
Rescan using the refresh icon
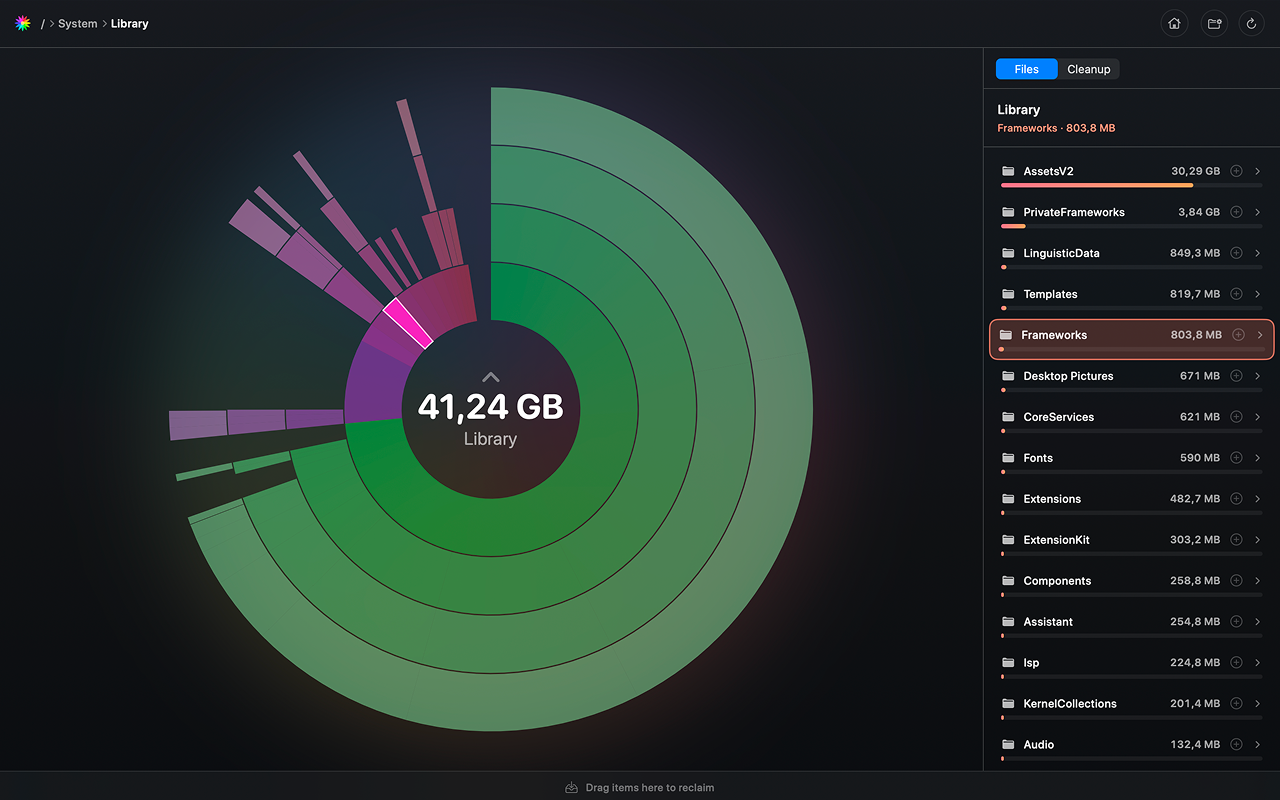tap(1251, 24)
